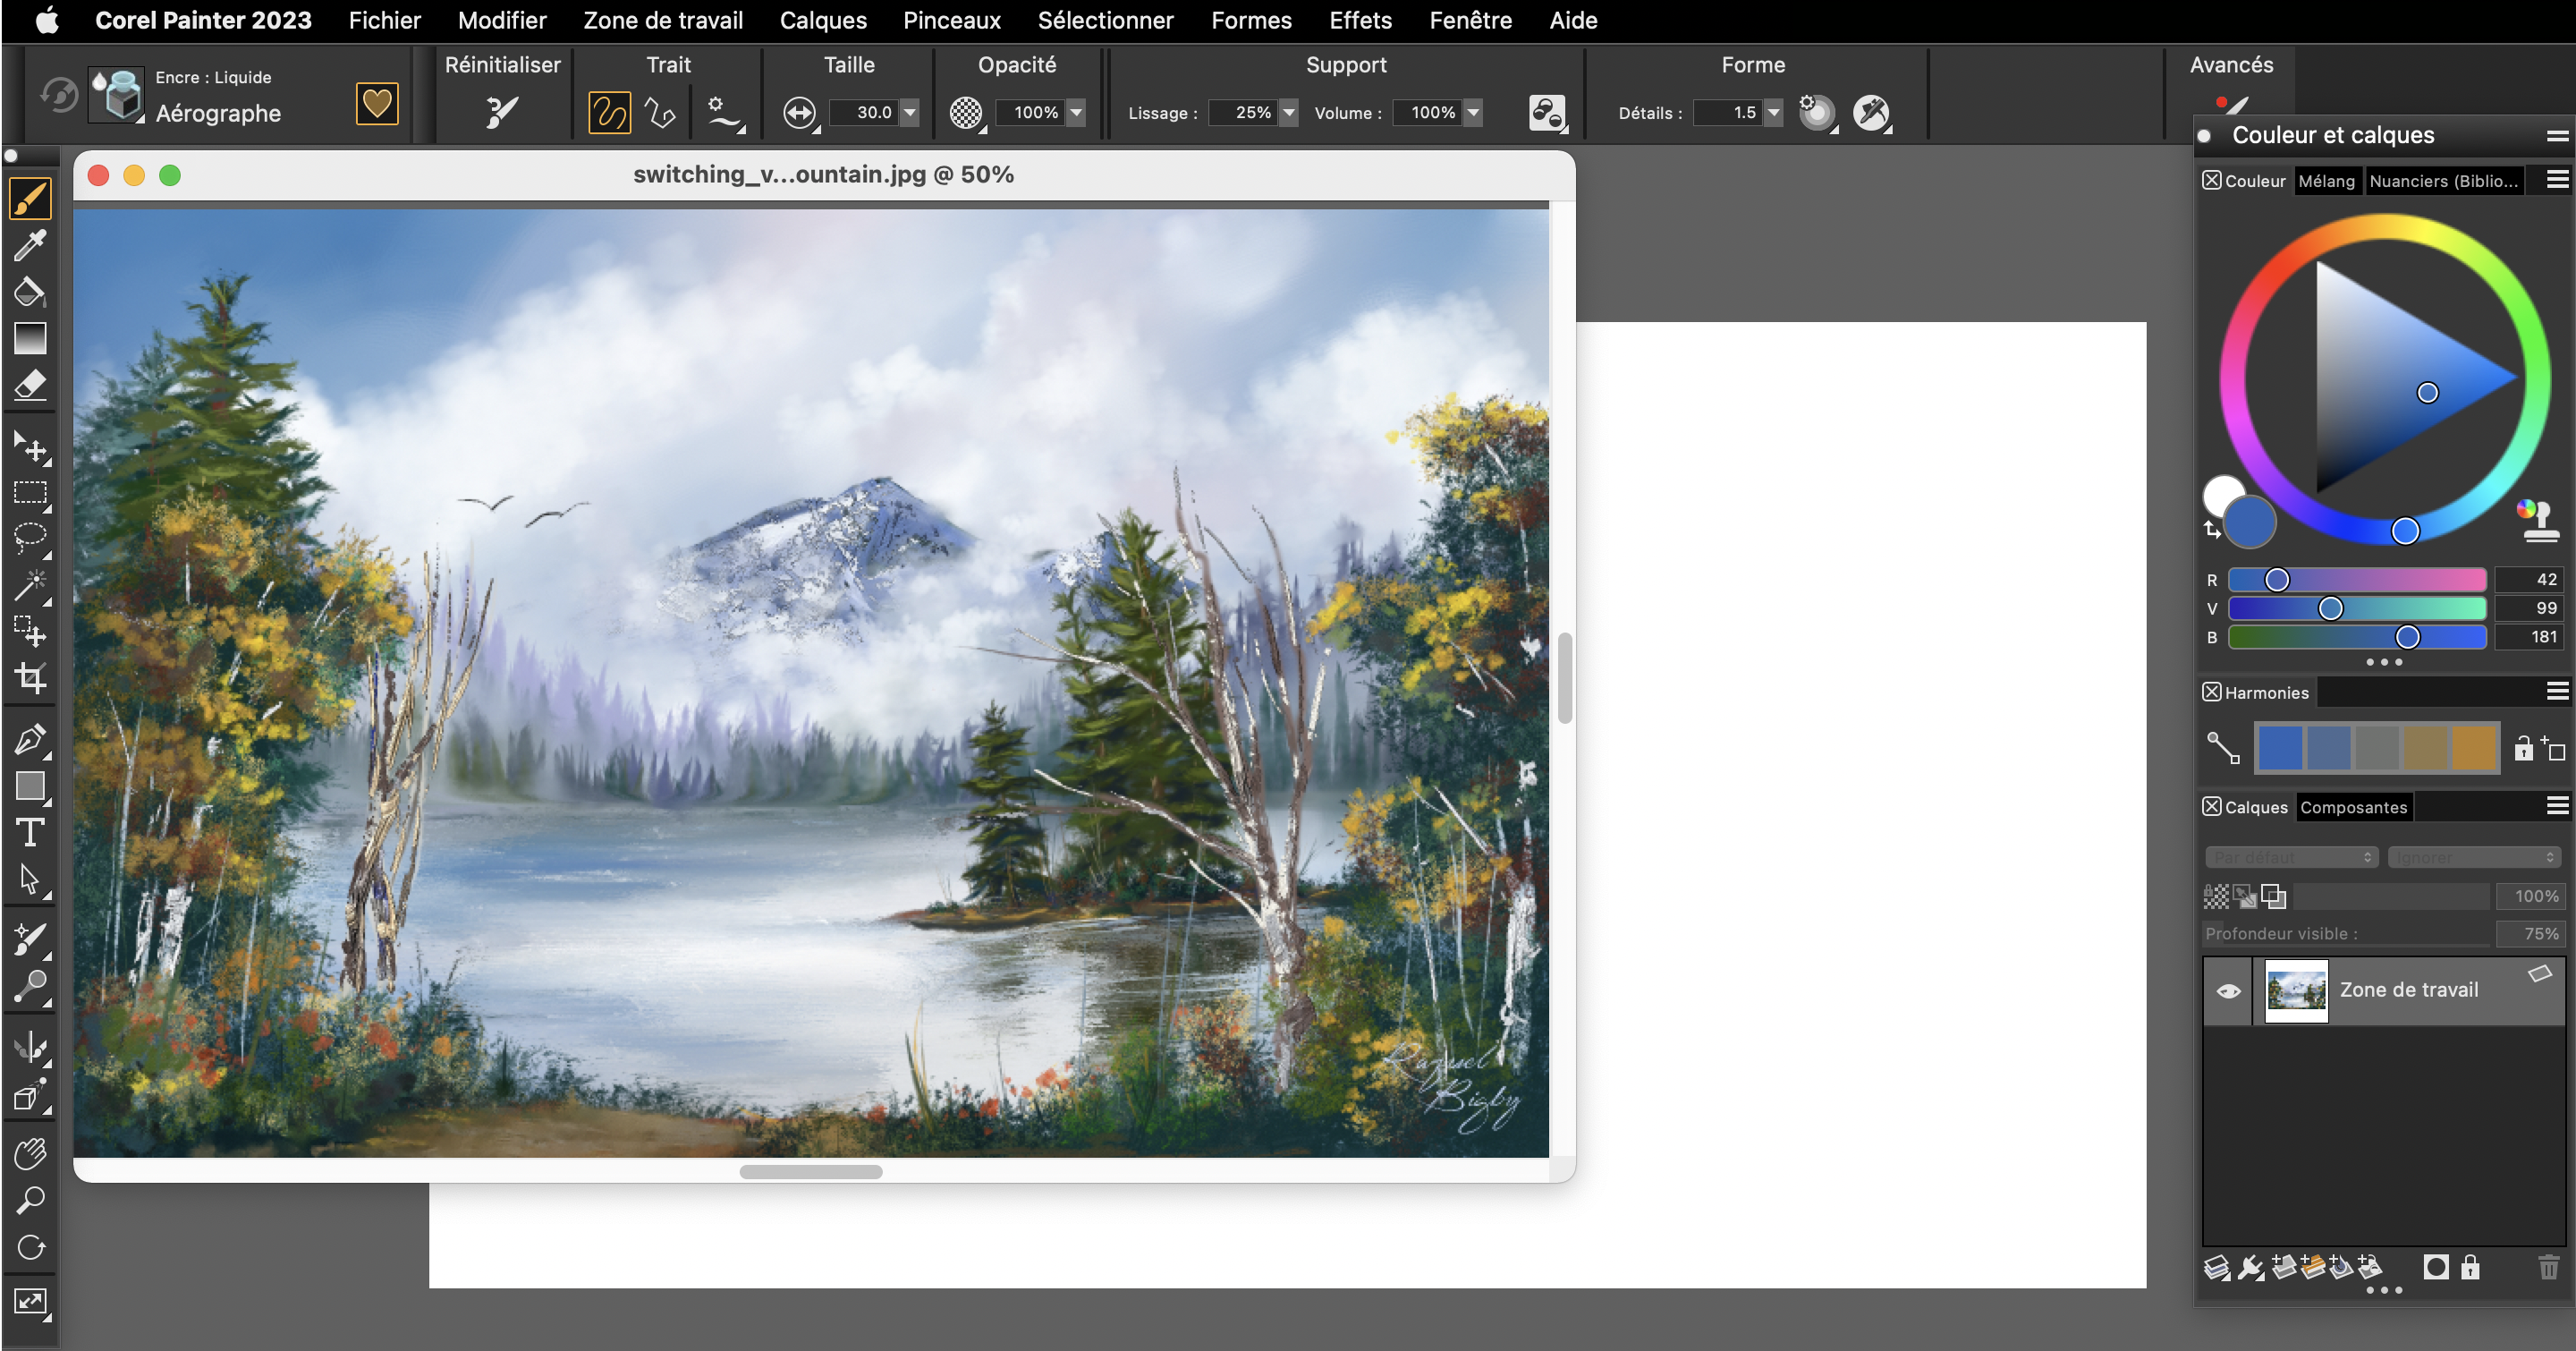Screen dimensions: 2576x1351
Task: Open the Pinceaux menu
Action: pos(951,20)
